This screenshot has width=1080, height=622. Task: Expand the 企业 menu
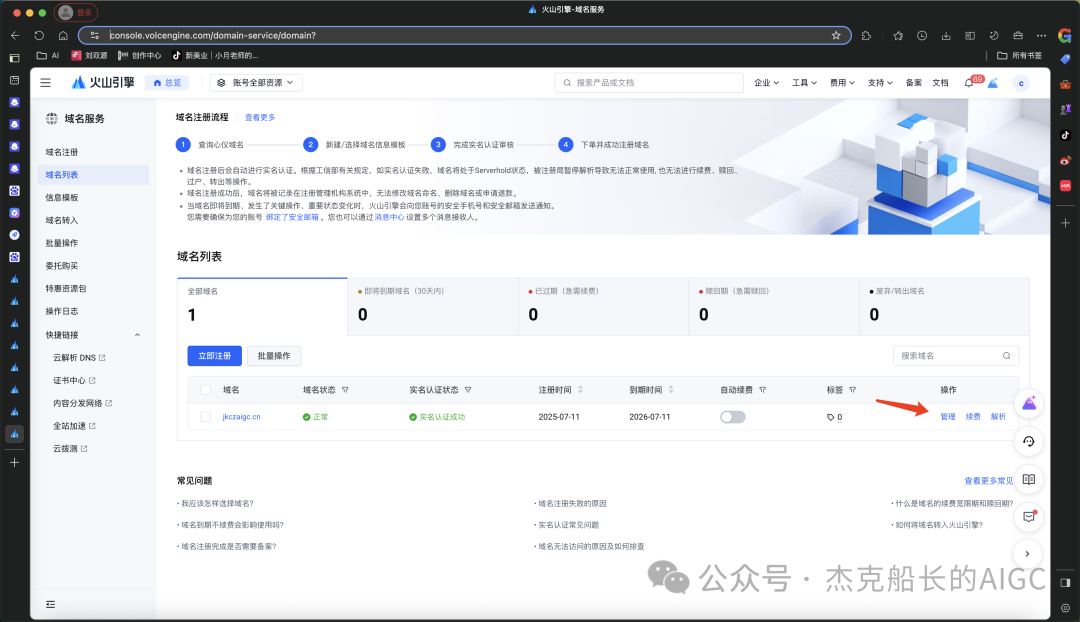tap(766, 83)
